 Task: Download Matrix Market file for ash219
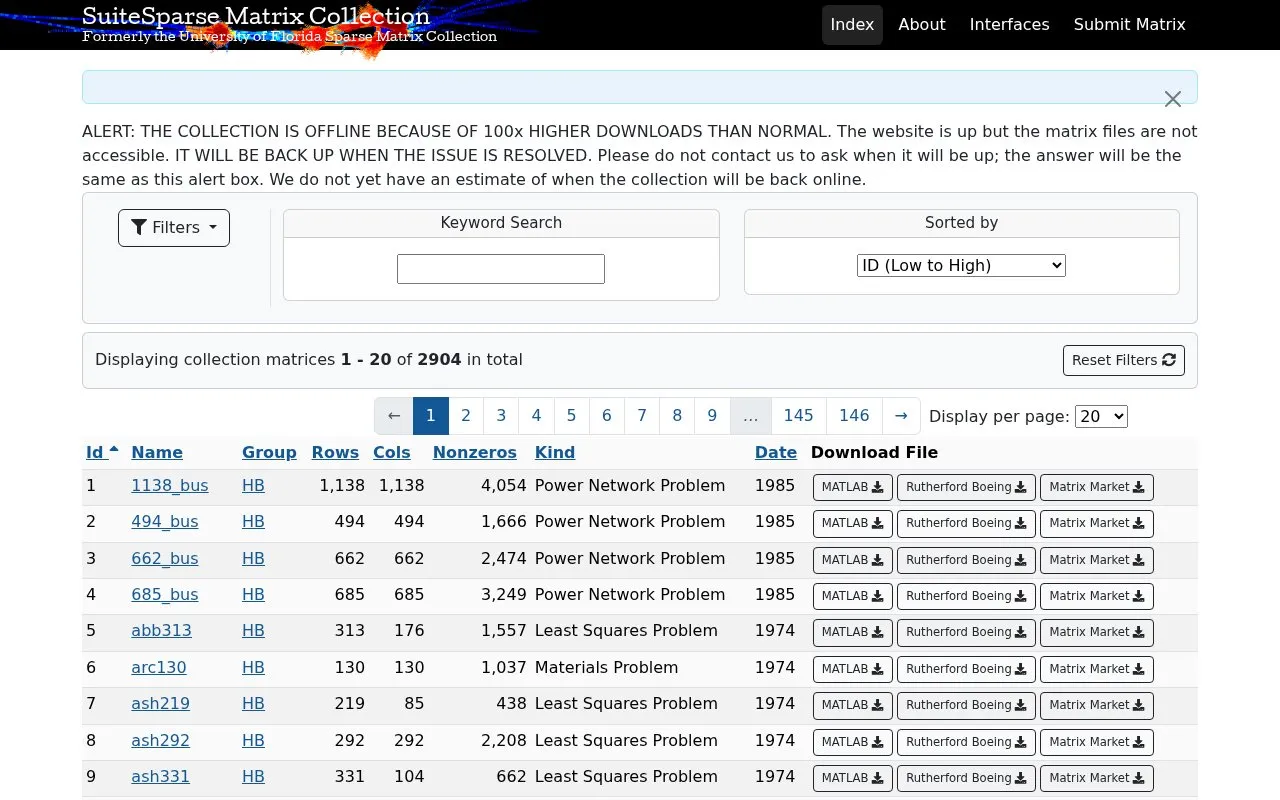pos(1097,705)
